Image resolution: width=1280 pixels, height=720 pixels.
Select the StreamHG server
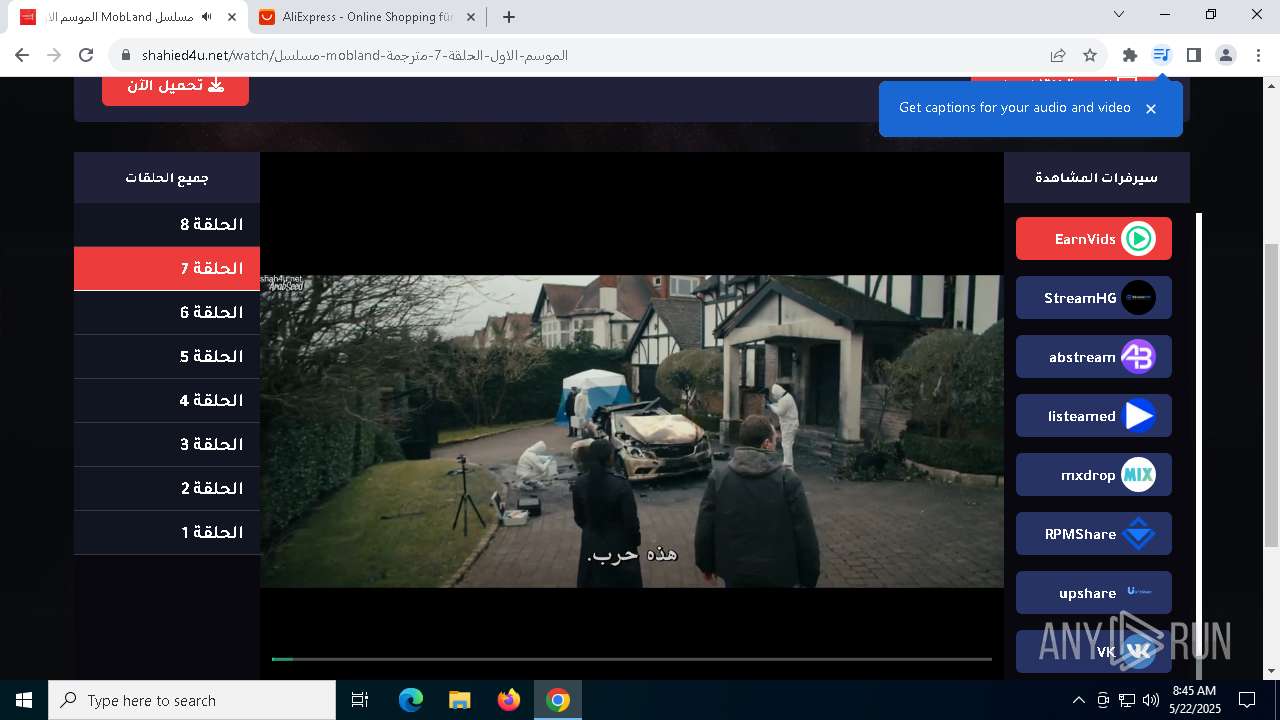[1093, 298]
